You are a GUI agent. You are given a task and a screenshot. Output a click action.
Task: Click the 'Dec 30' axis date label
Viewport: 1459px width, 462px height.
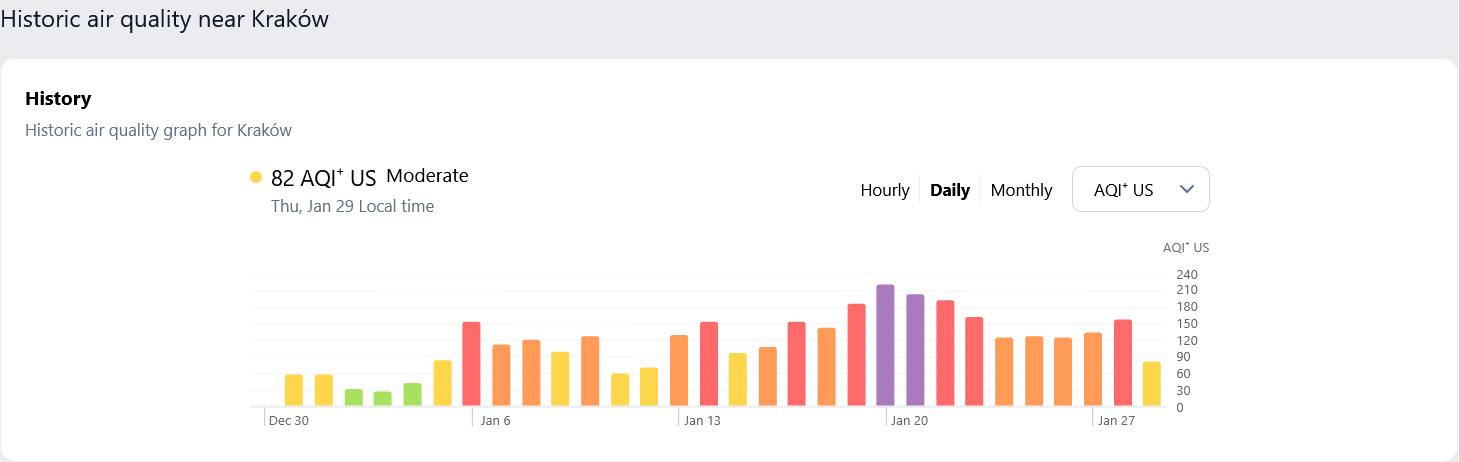point(289,421)
